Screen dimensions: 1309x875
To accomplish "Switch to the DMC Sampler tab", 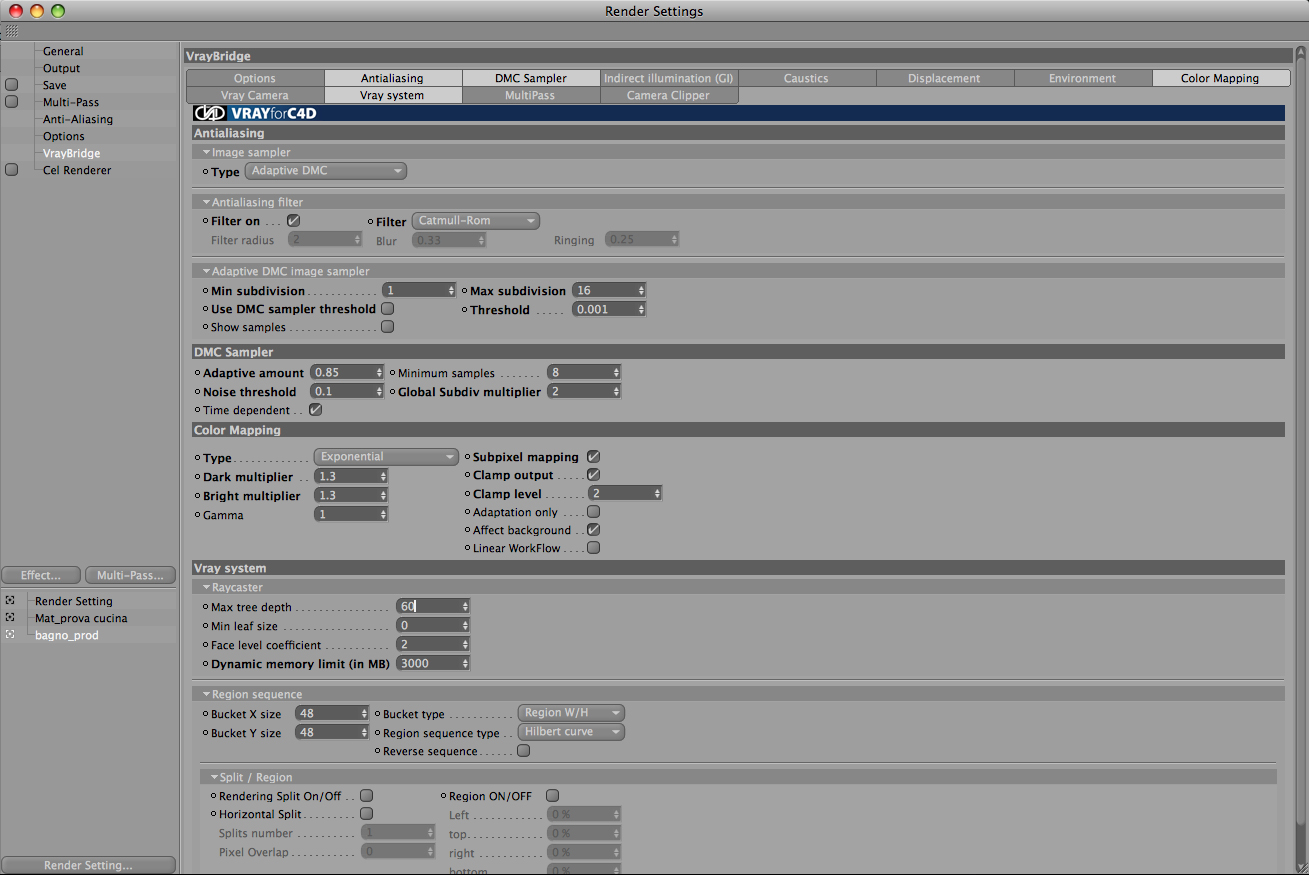I will (x=531, y=78).
